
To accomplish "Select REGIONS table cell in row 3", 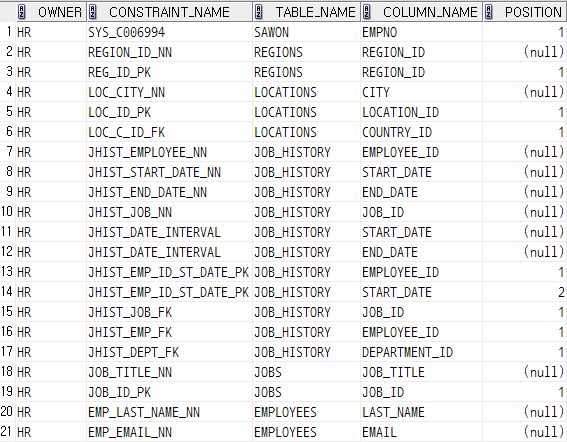I will (x=307, y=72).
